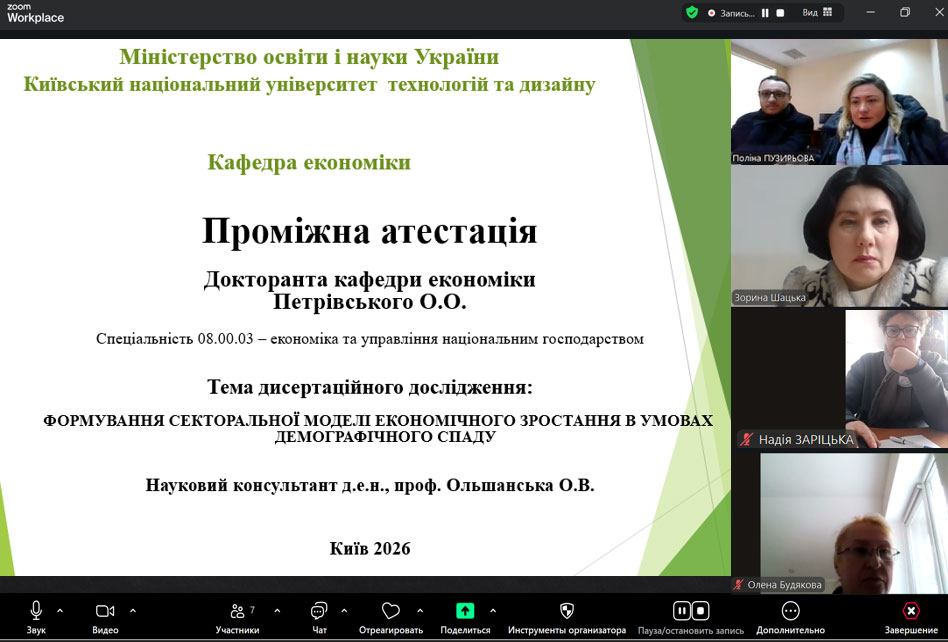The height and width of the screenshot is (642, 948).
Task: Toggle camera with the Видео button
Action: [105, 611]
